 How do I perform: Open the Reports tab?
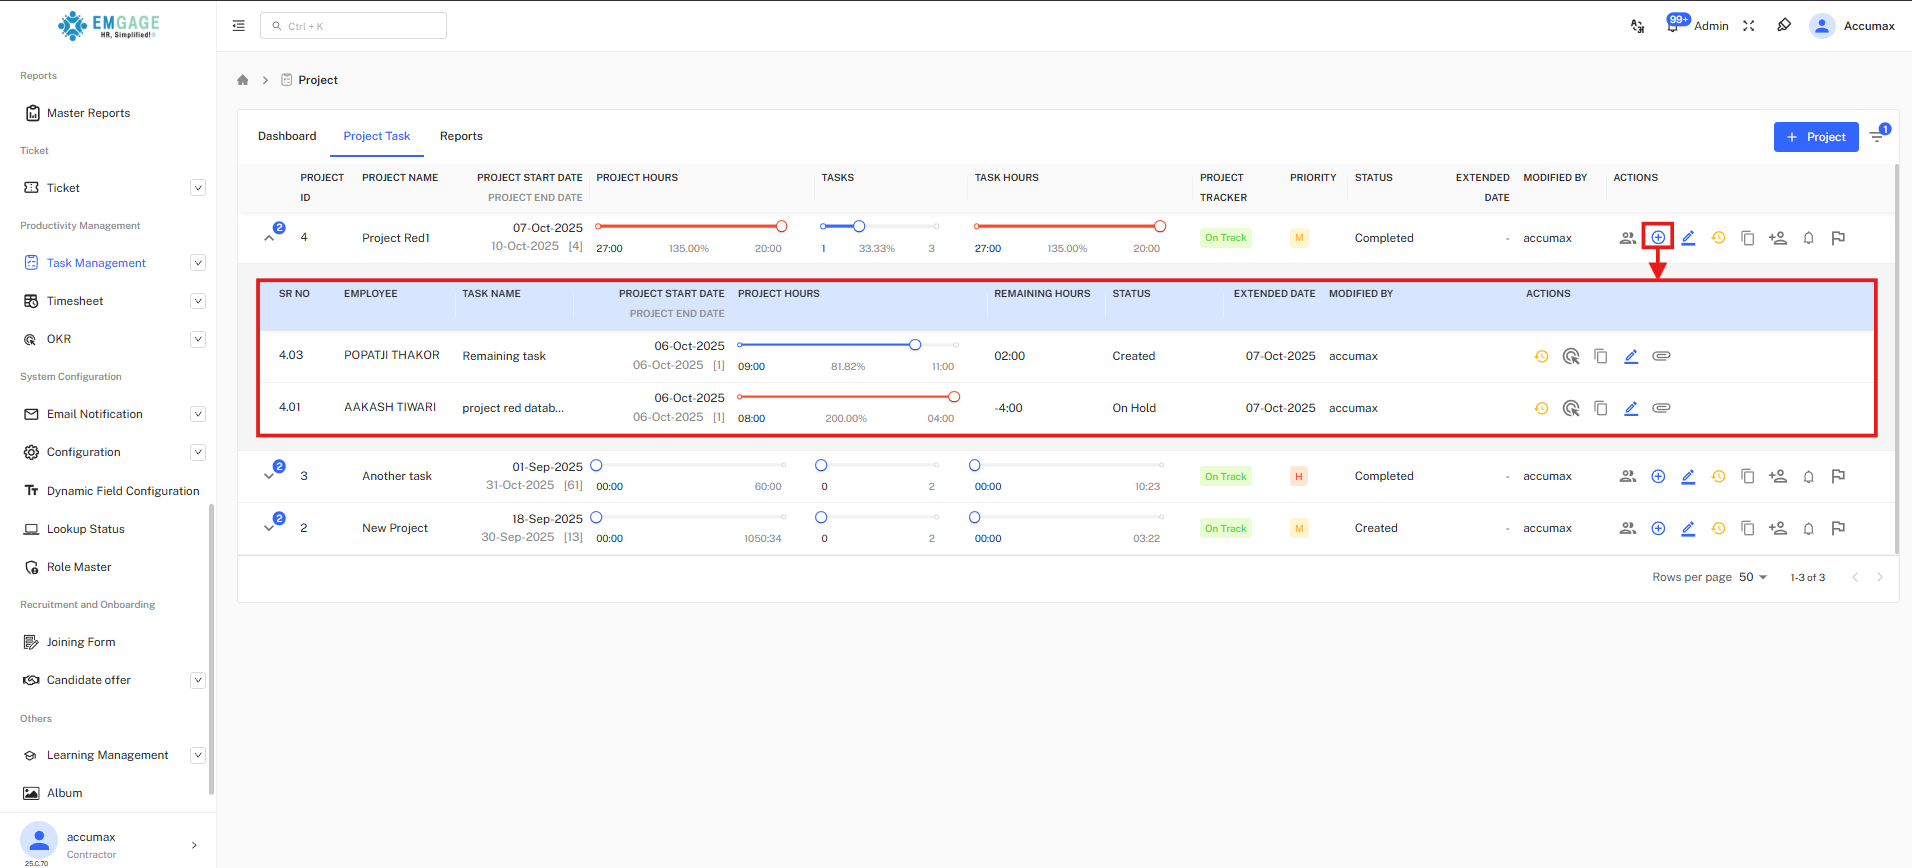coord(461,136)
